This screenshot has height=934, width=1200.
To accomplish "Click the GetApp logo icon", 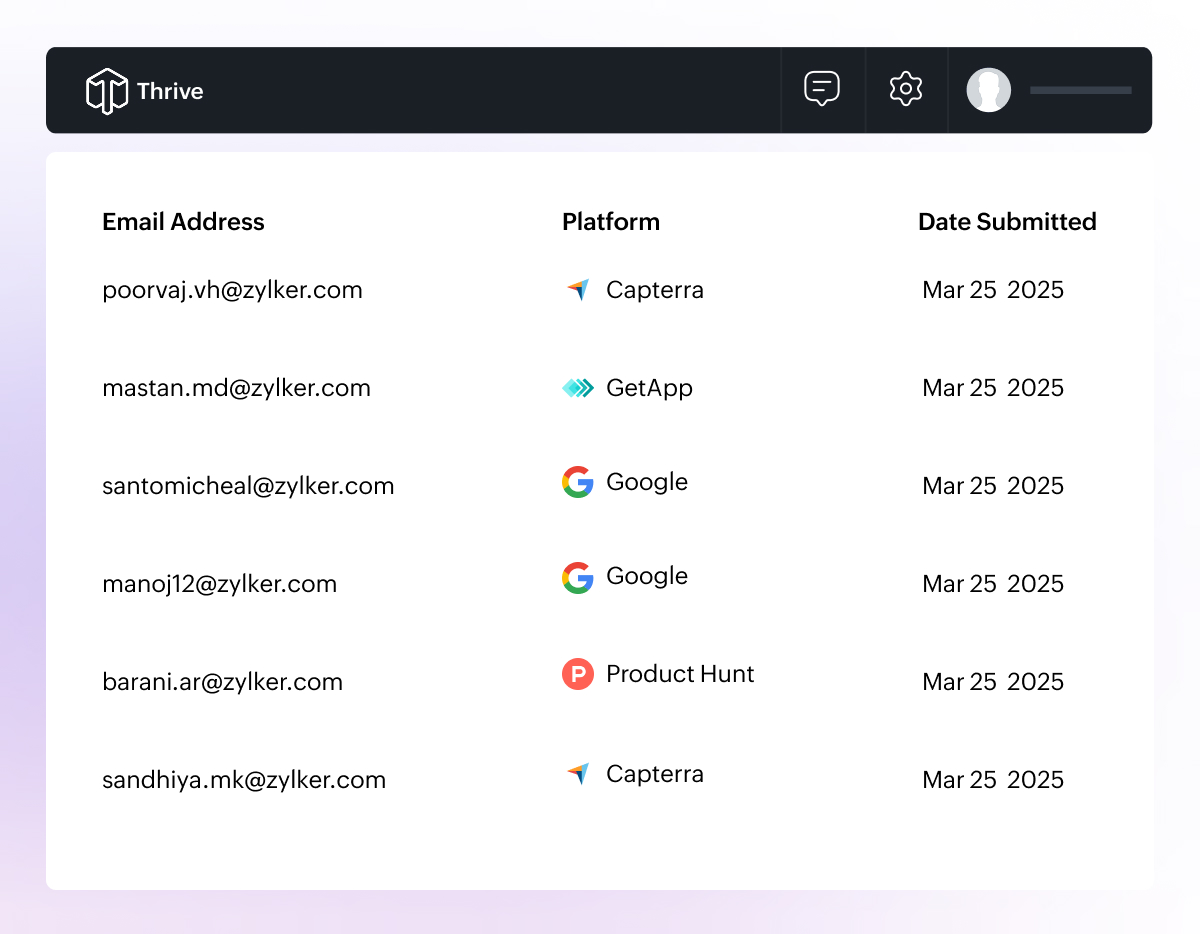I will tap(578, 388).
